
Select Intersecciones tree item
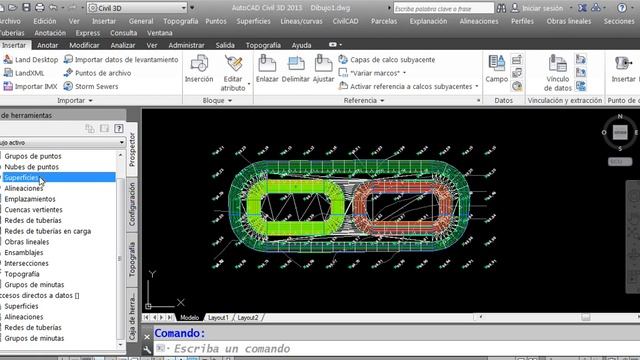(x=26, y=263)
